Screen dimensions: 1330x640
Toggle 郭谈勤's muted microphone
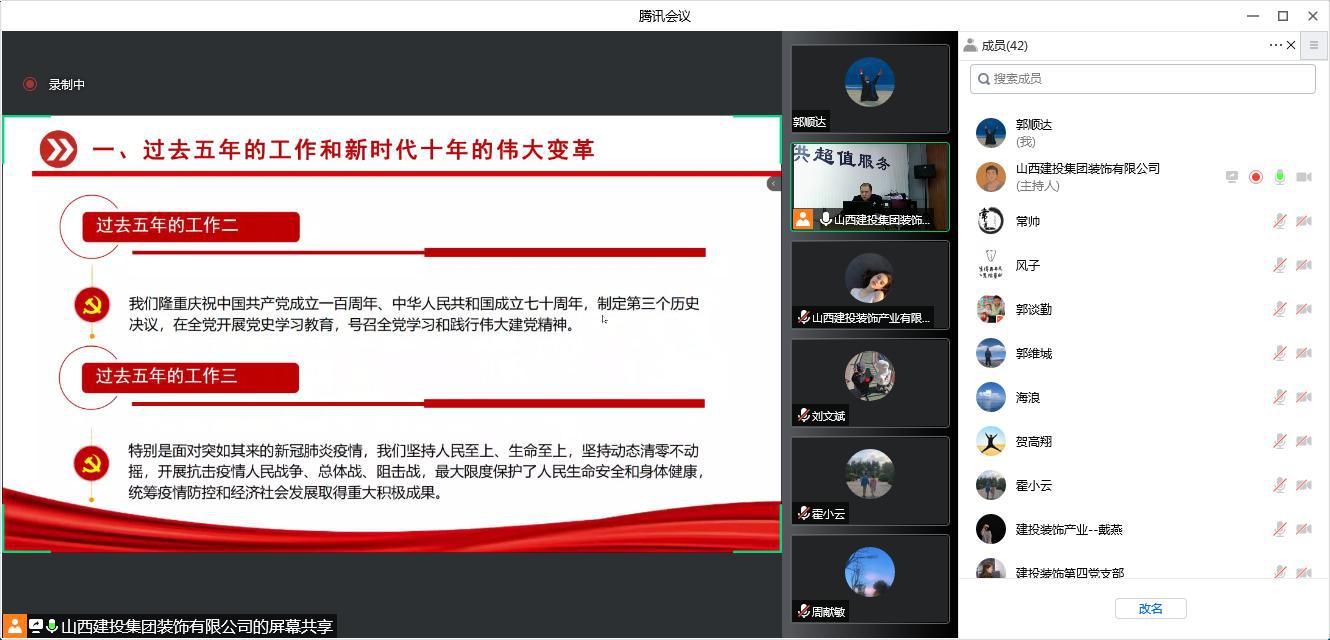tap(1279, 309)
